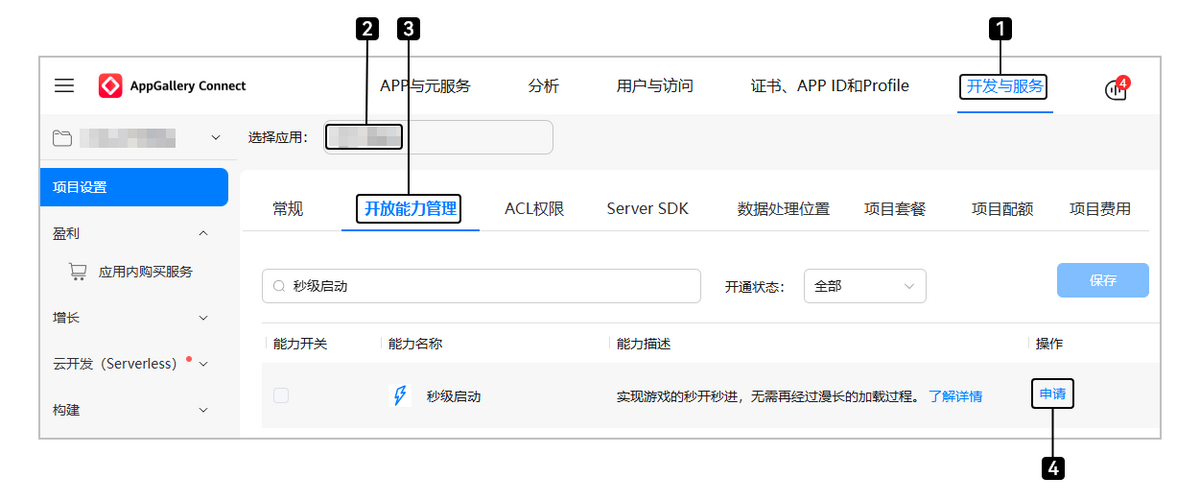1200x501 pixels.
Task: Switch to the 开放能力管理 tab
Action: coord(409,209)
